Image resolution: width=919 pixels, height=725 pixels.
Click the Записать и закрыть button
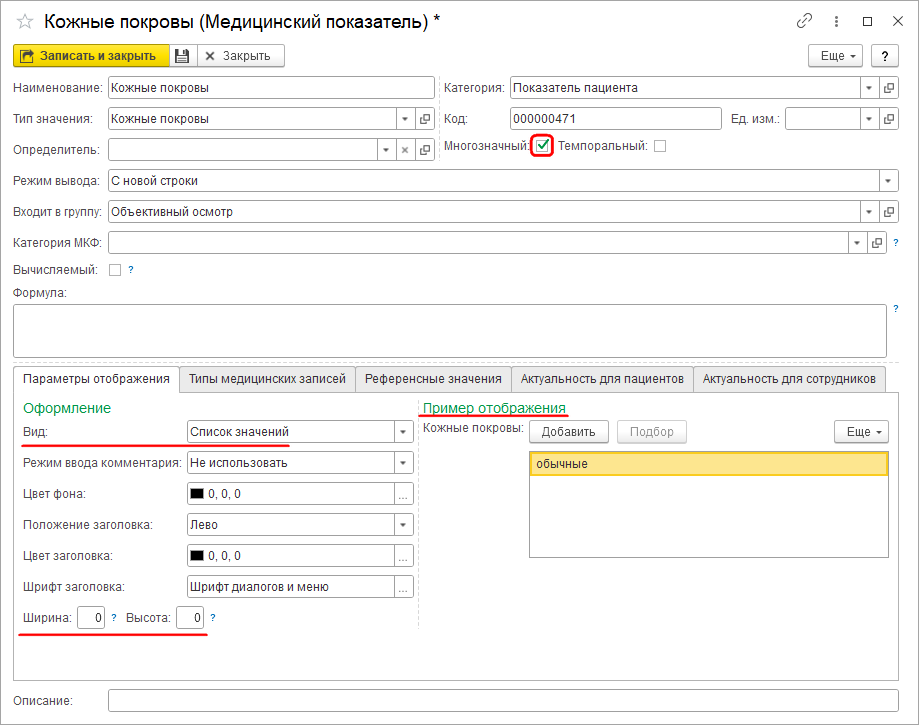(88, 56)
